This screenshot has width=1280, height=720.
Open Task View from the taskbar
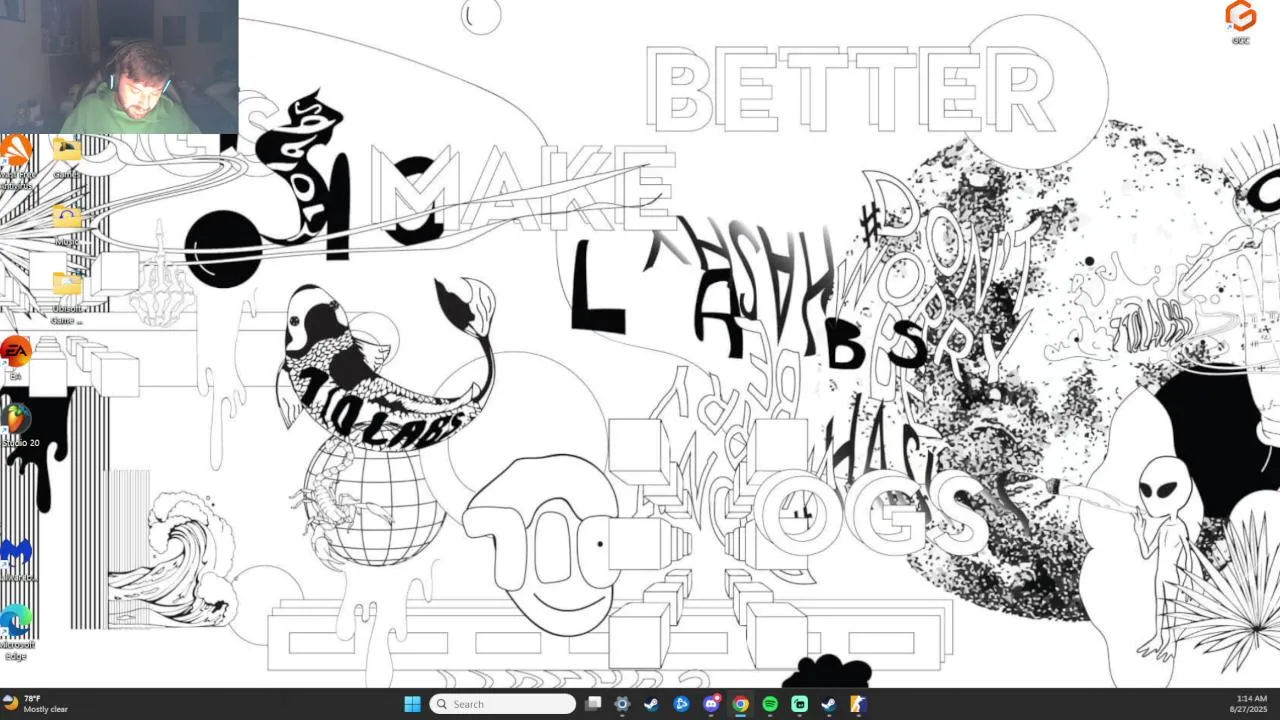pos(593,704)
